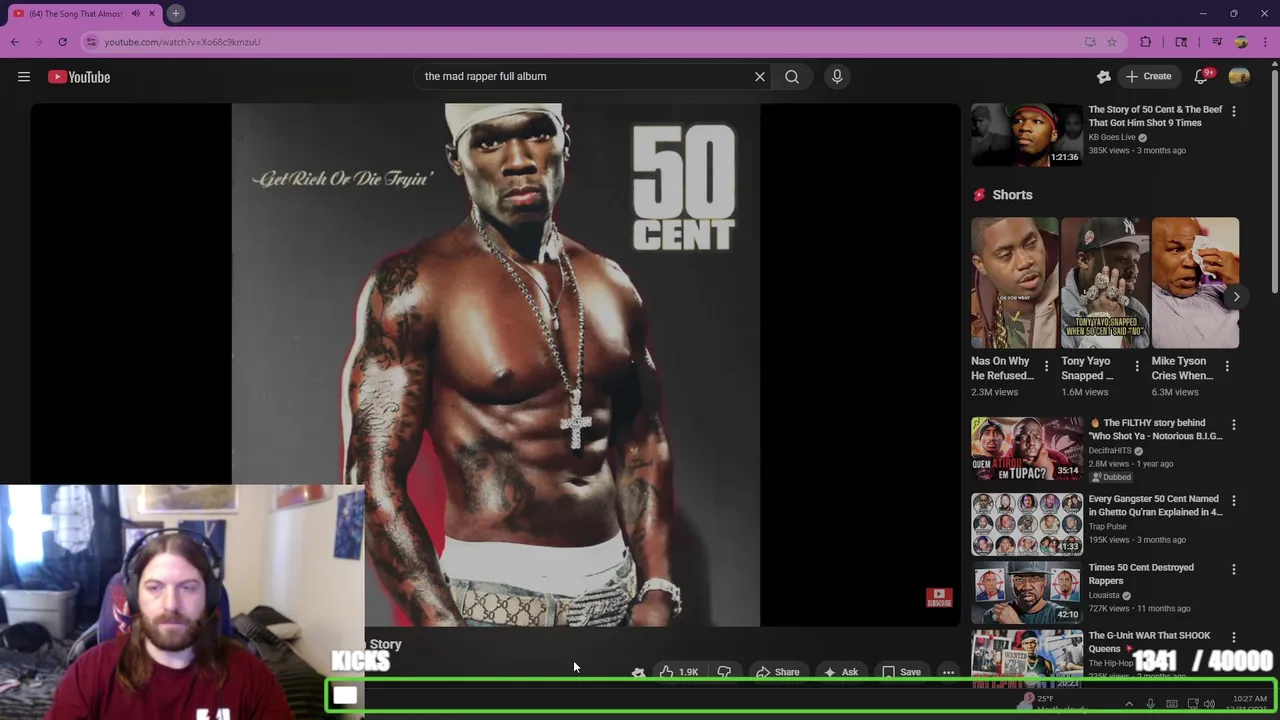The image size is (1280, 720).
Task: Open options for Ghetto Qu'ran video
Action: tap(1233, 500)
